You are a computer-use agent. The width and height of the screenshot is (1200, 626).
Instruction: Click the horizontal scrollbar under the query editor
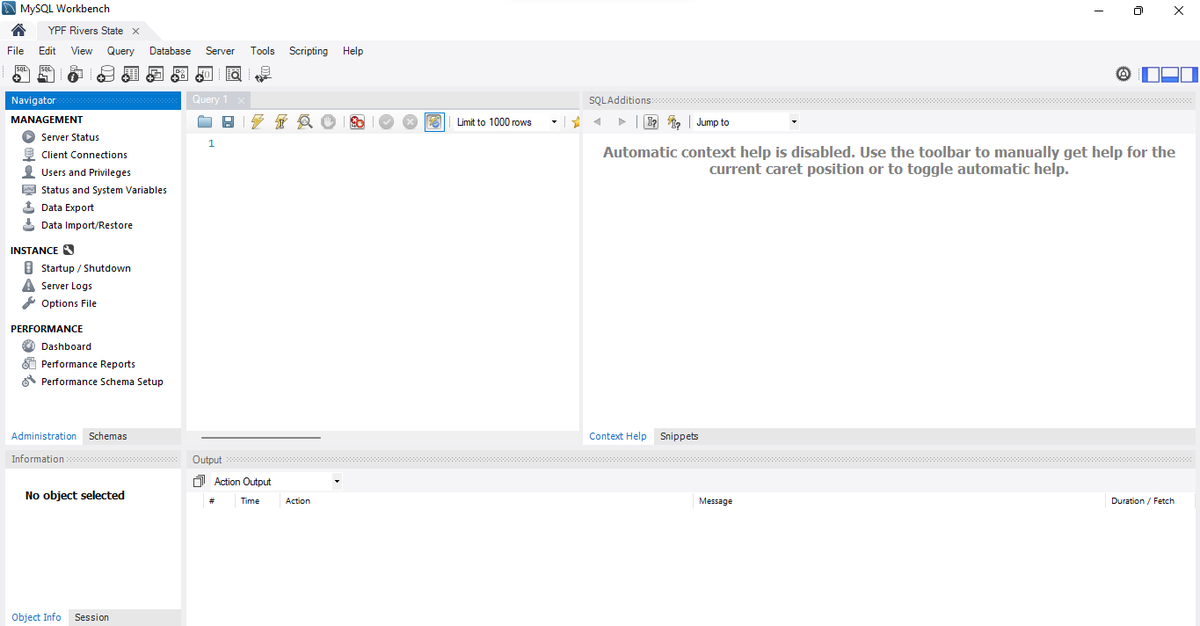pos(261,437)
